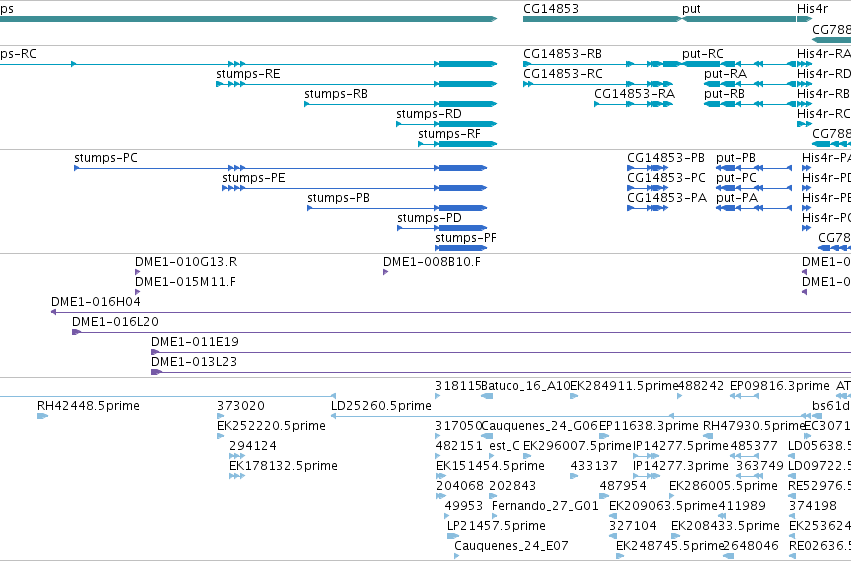Click the 327104 EST label
Image resolution: width=851 pixels, height=561 pixels.
pyautogui.click(x=633, y=526)
